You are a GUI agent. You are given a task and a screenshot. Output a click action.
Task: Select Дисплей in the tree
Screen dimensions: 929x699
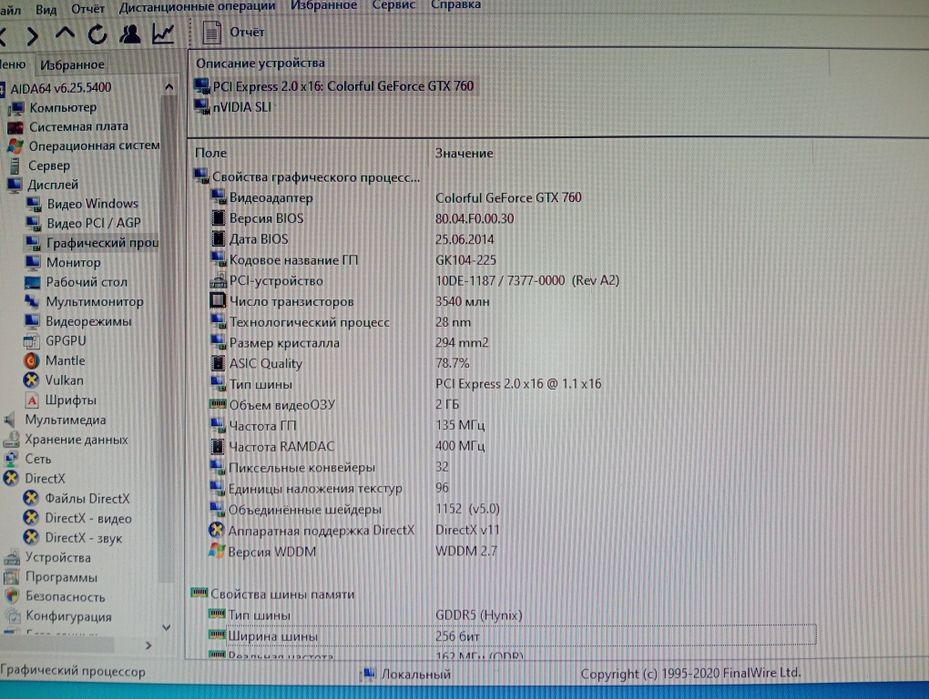click(43, 184)
